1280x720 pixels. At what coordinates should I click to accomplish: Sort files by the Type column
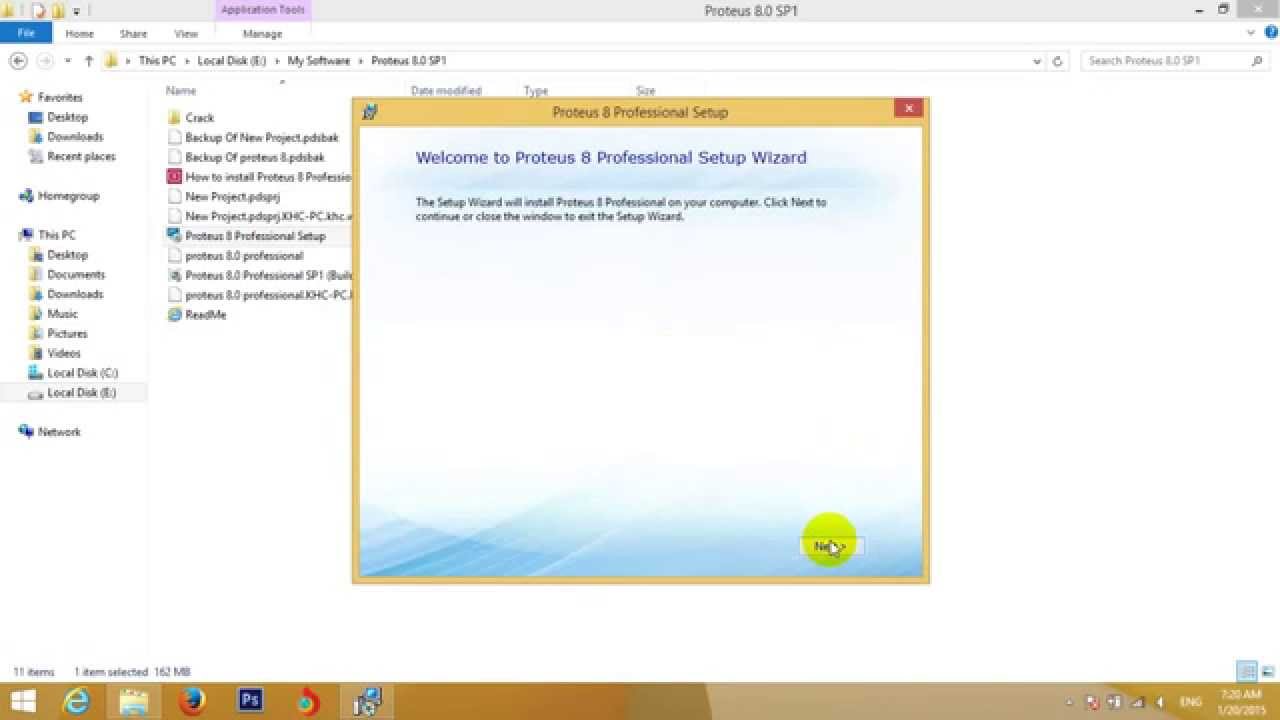pos(536,91)
